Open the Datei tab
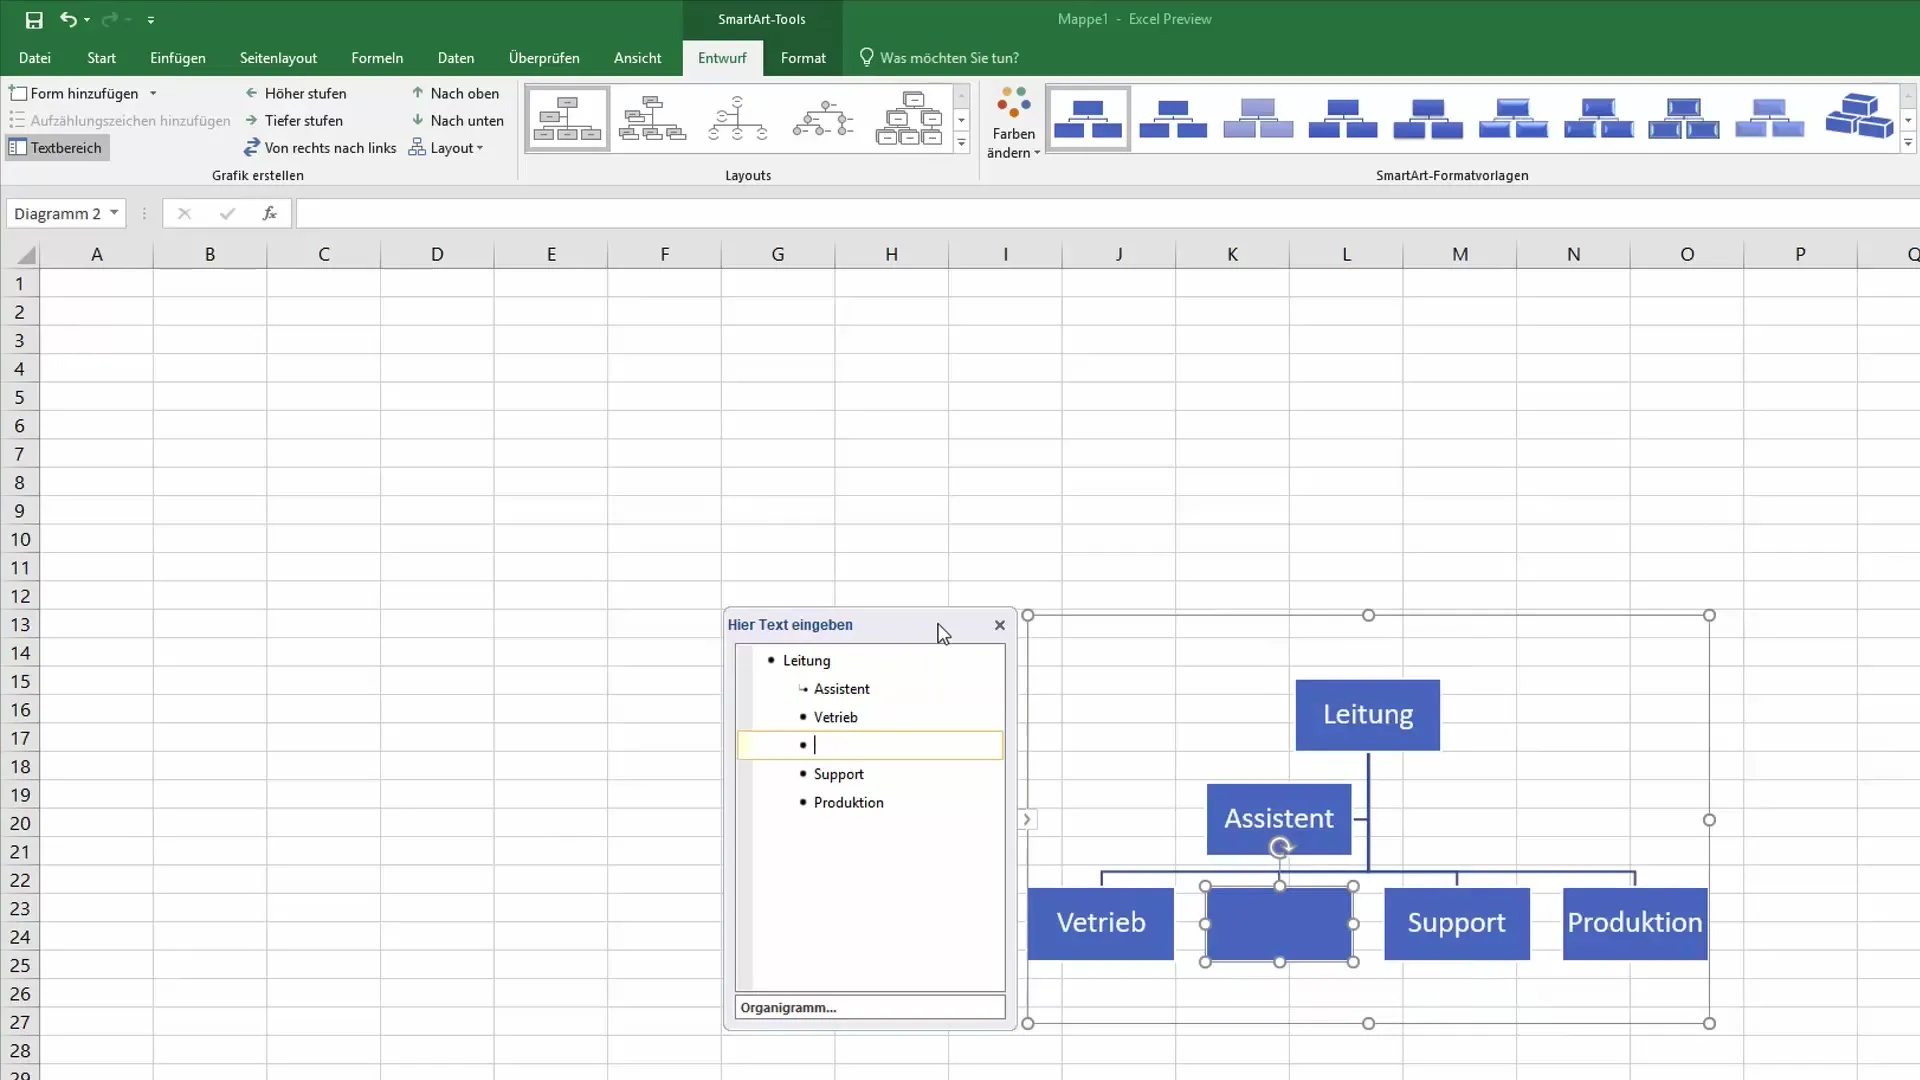Viewport: 1920px width, 1080px height. pos(35,58)
